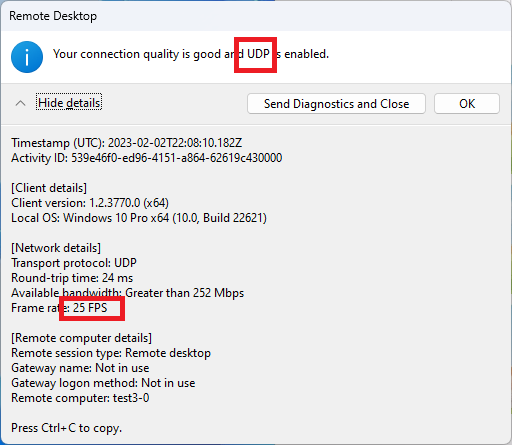Click Send Diagnostics and Close button
The height and width of the screenshot is (445, 512).
tap(336, 104)
